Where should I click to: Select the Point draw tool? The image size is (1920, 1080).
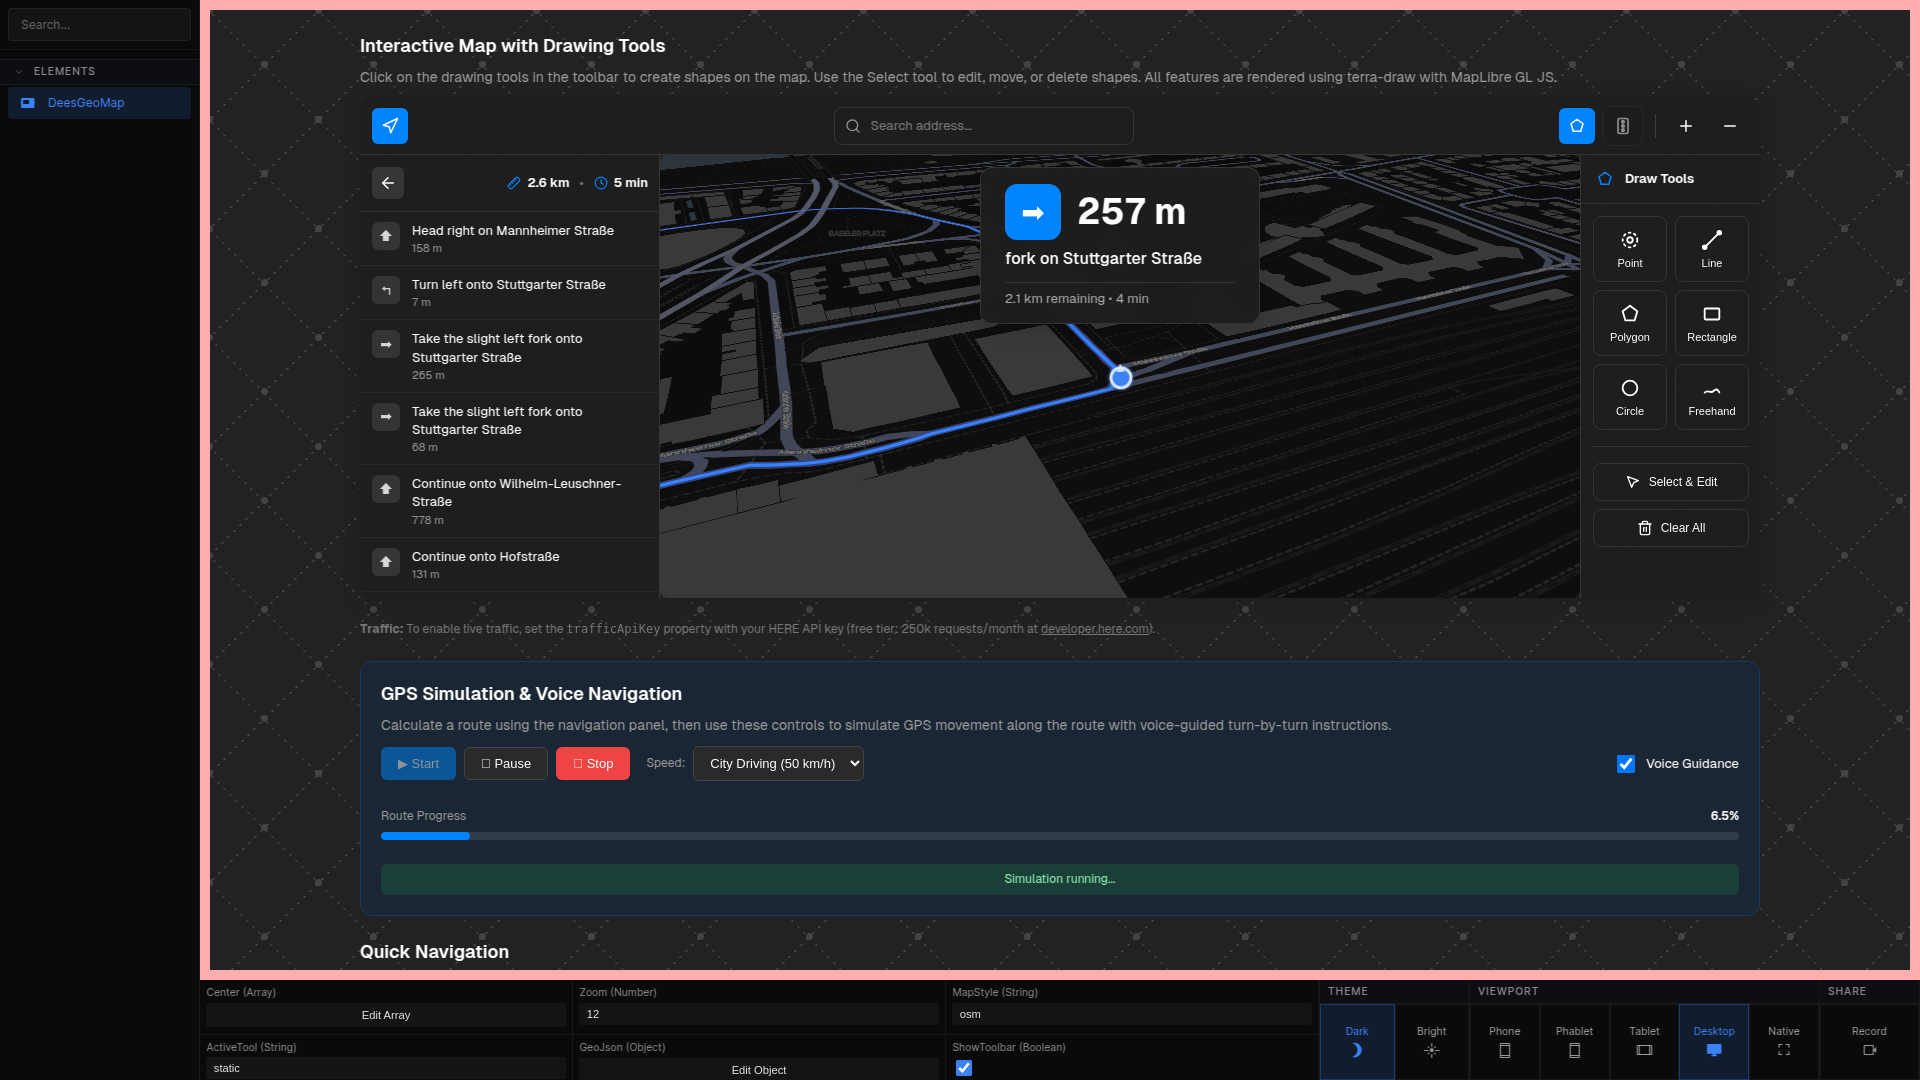pyautogui.click(x=1629, y=249)
